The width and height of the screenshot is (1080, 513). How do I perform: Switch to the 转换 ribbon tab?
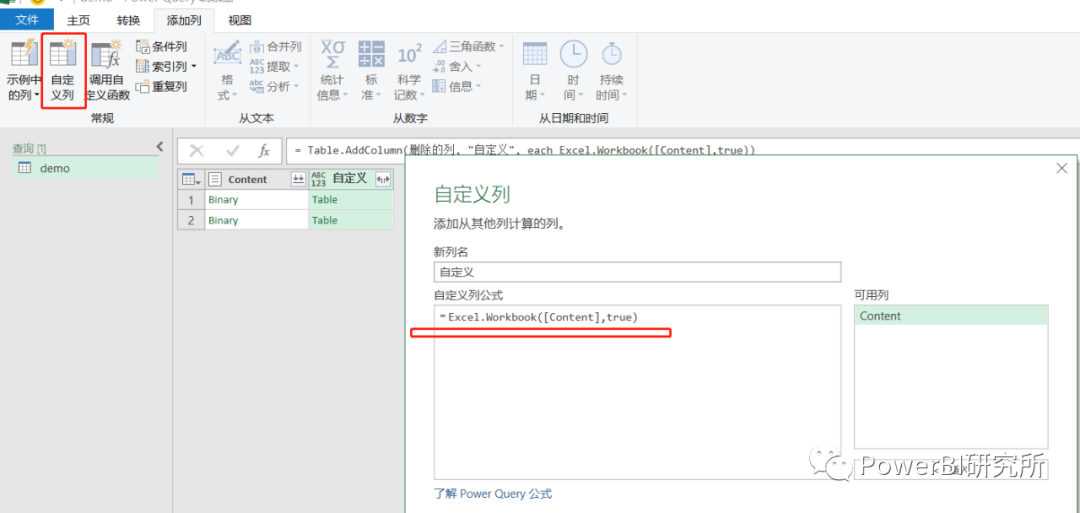coord(128,21)
